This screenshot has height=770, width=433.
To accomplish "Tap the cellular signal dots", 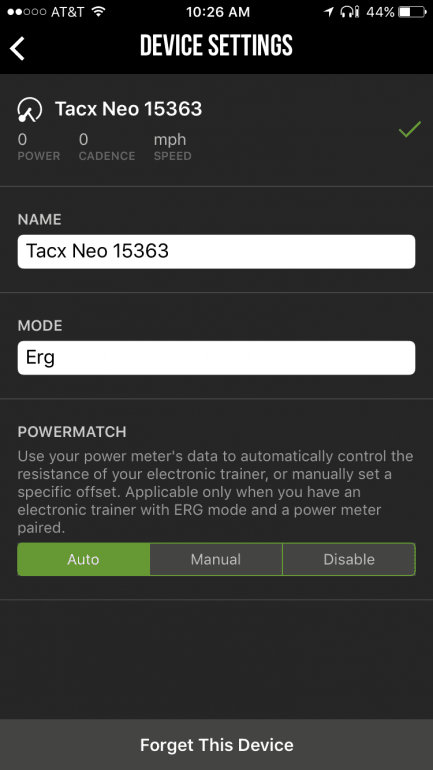I will [x=27, y=12].
